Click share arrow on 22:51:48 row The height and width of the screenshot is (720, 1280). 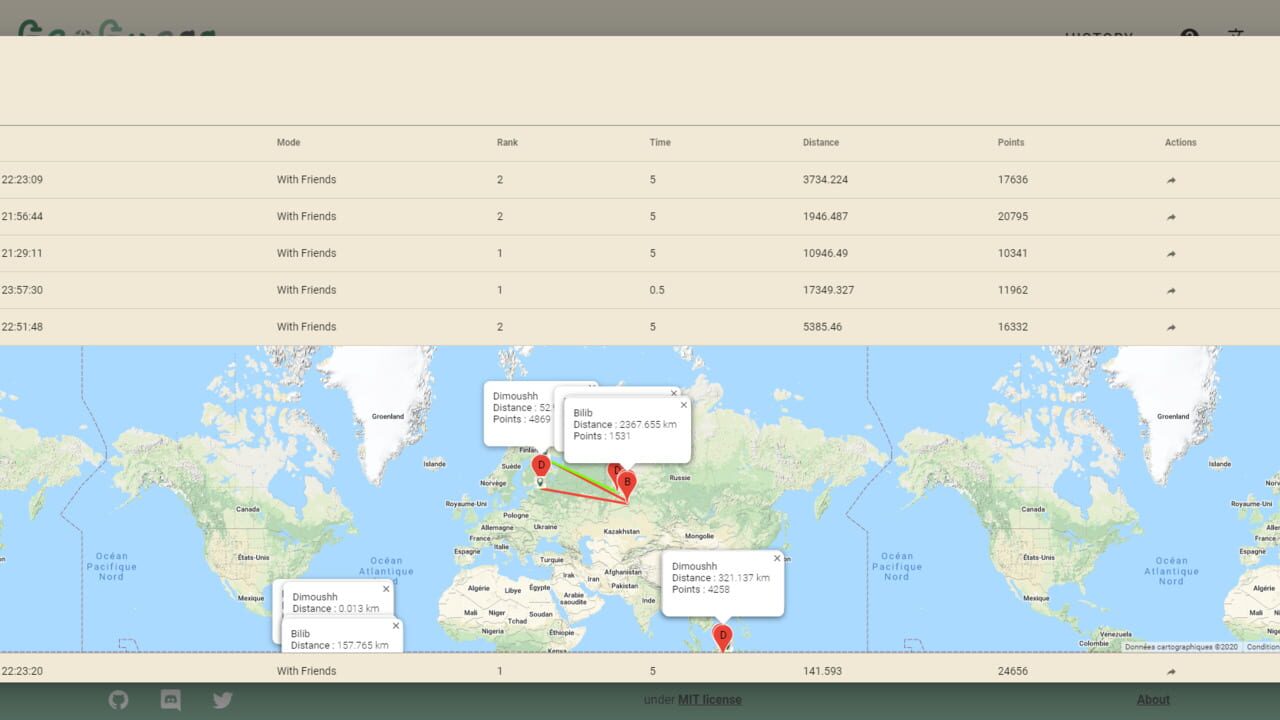click(1171, 327)
